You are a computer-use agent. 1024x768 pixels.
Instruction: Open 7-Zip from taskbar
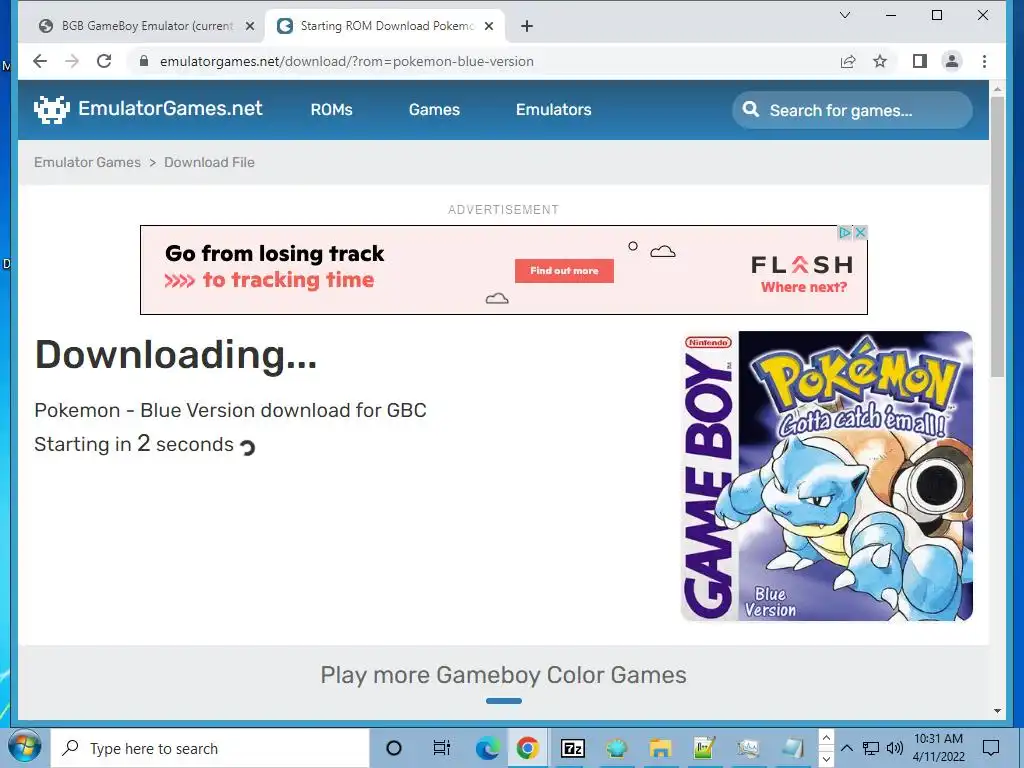pyautogui.click(x=573, y=748)
